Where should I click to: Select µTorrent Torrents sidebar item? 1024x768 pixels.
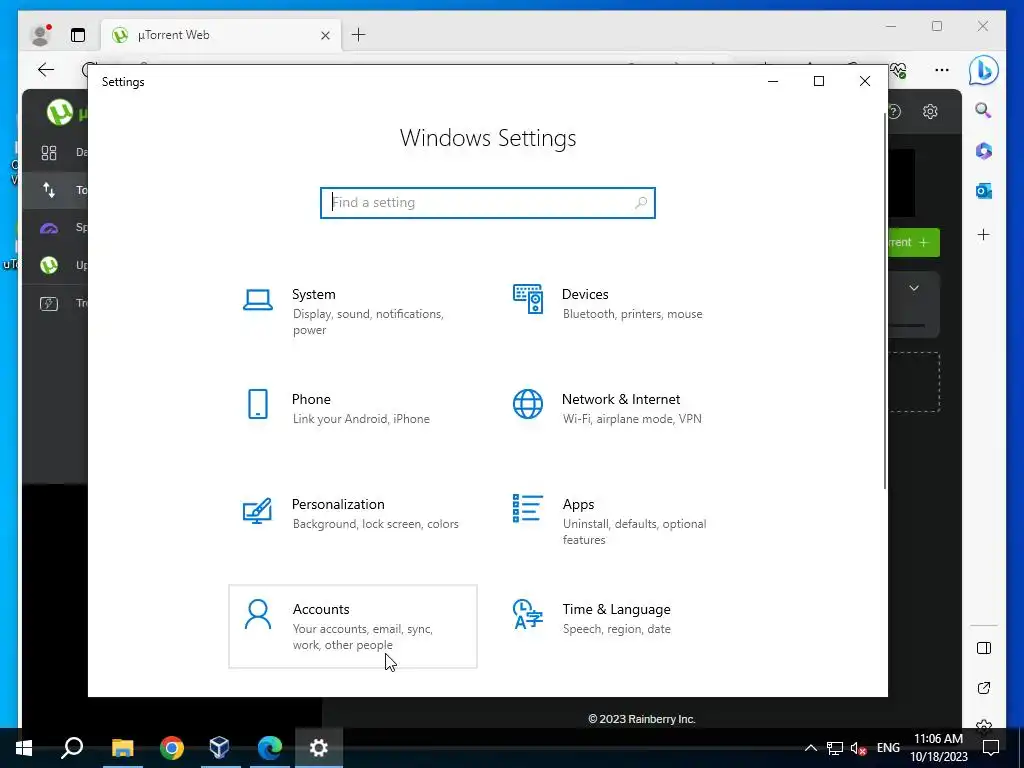click(55, 190)
